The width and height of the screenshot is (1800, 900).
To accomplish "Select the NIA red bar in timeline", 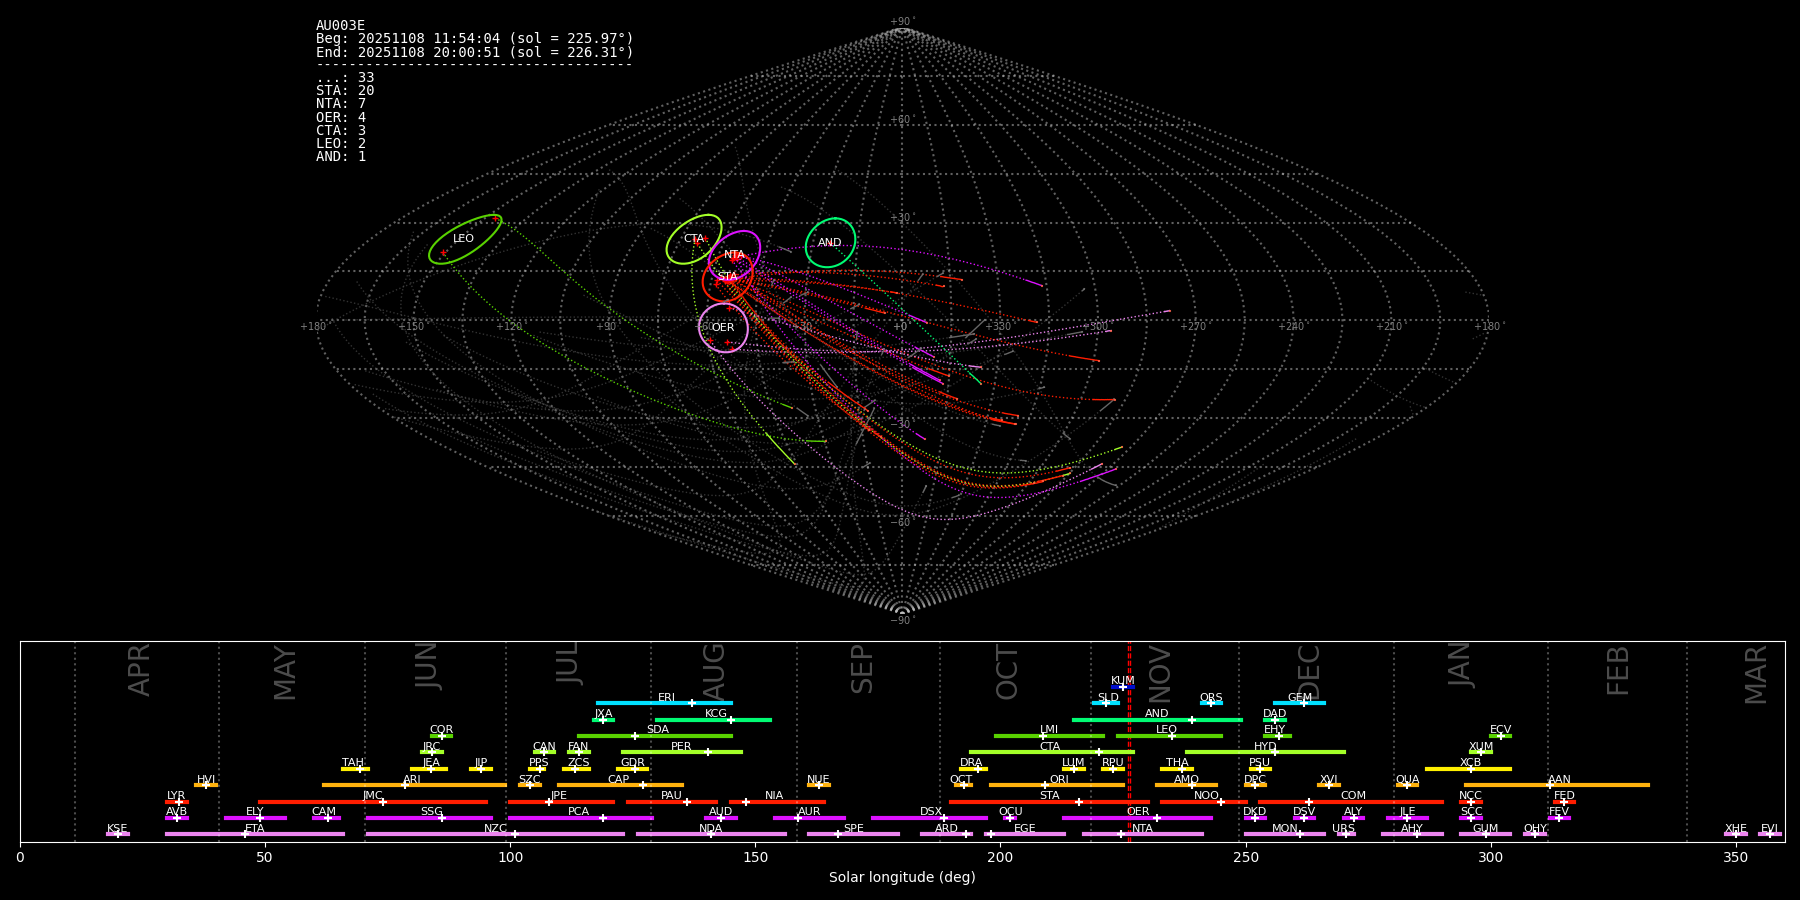I will pos(777,801).
